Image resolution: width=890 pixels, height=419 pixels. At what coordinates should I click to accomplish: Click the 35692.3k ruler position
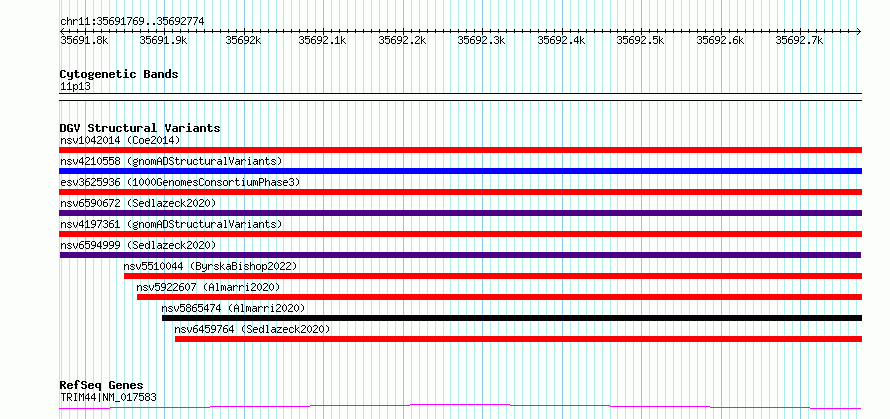(481, 40)
